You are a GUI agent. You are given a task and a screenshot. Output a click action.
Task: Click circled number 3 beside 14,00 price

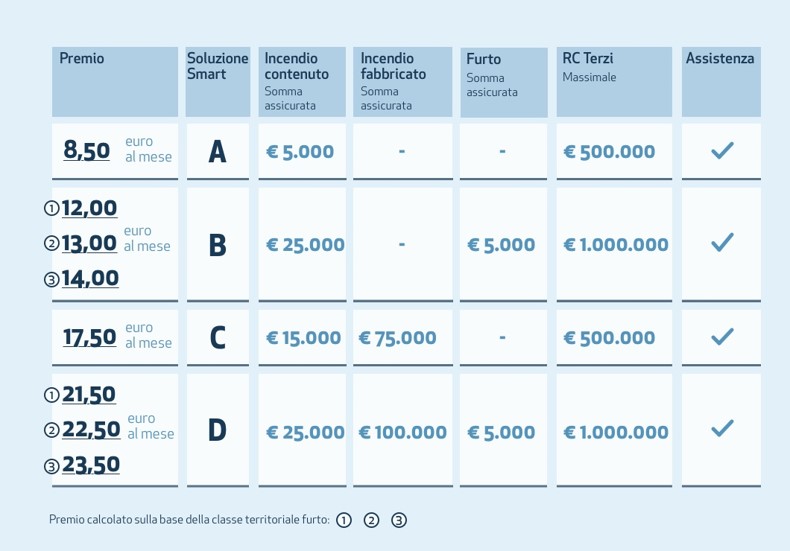coord(52,280)
